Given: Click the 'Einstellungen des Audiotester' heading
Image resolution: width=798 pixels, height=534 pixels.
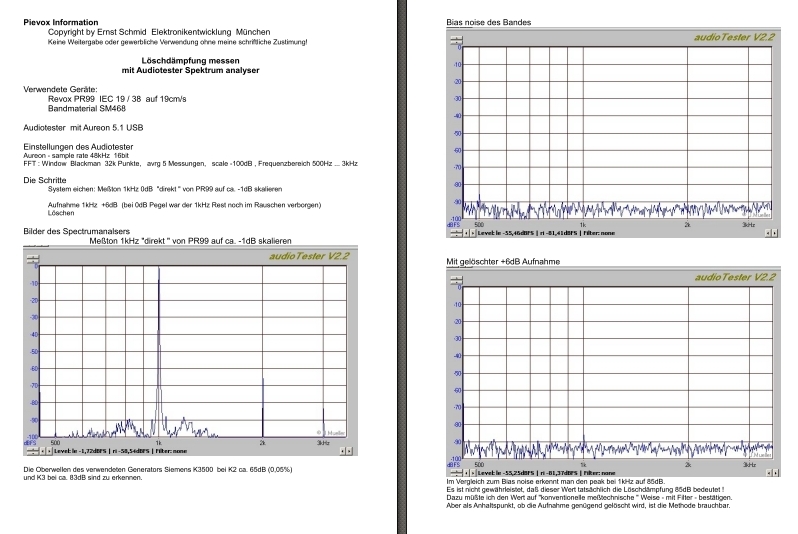Looking at the screenshot, I should [x=78, y=147].
